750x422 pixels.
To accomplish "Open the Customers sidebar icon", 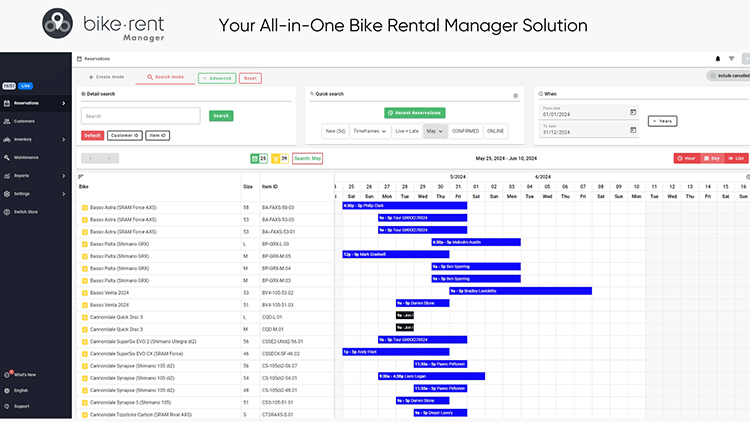I will pyautogui.click(x=8, y=121).
